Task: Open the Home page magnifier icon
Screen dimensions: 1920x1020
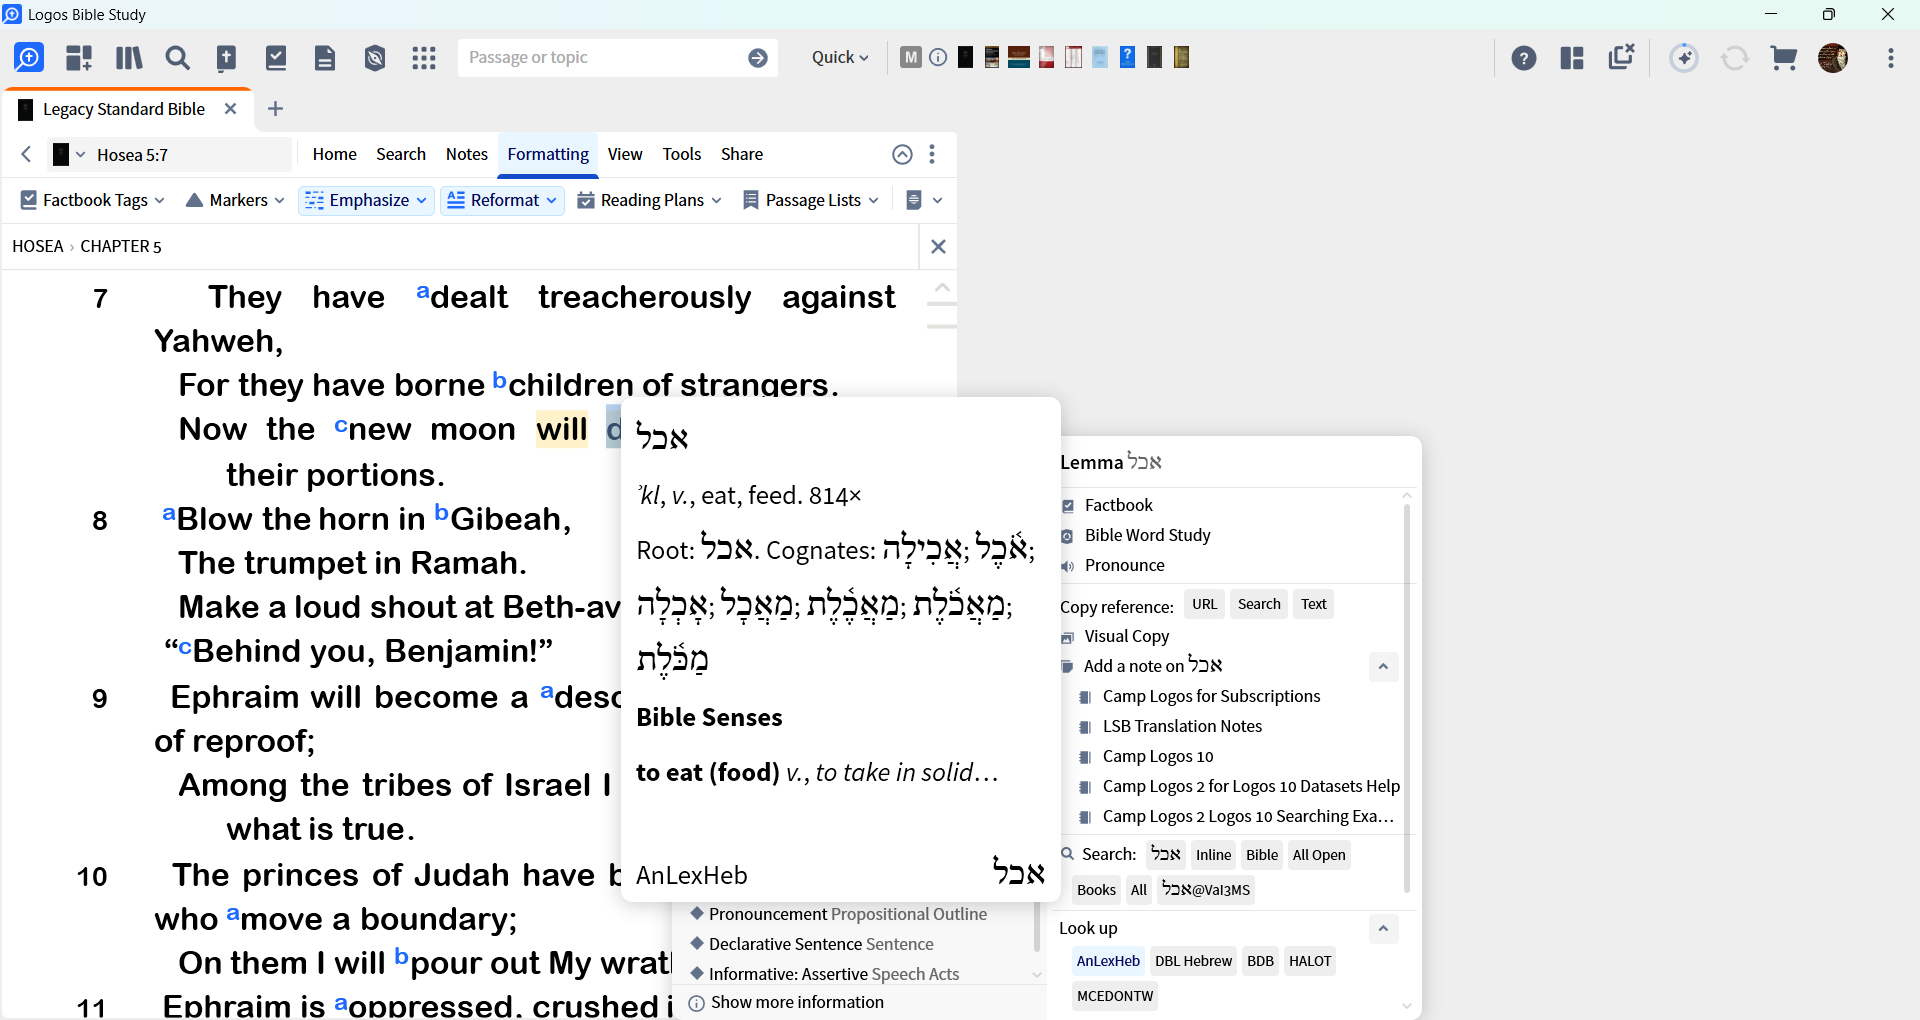Action: click(x=29, y=58)
